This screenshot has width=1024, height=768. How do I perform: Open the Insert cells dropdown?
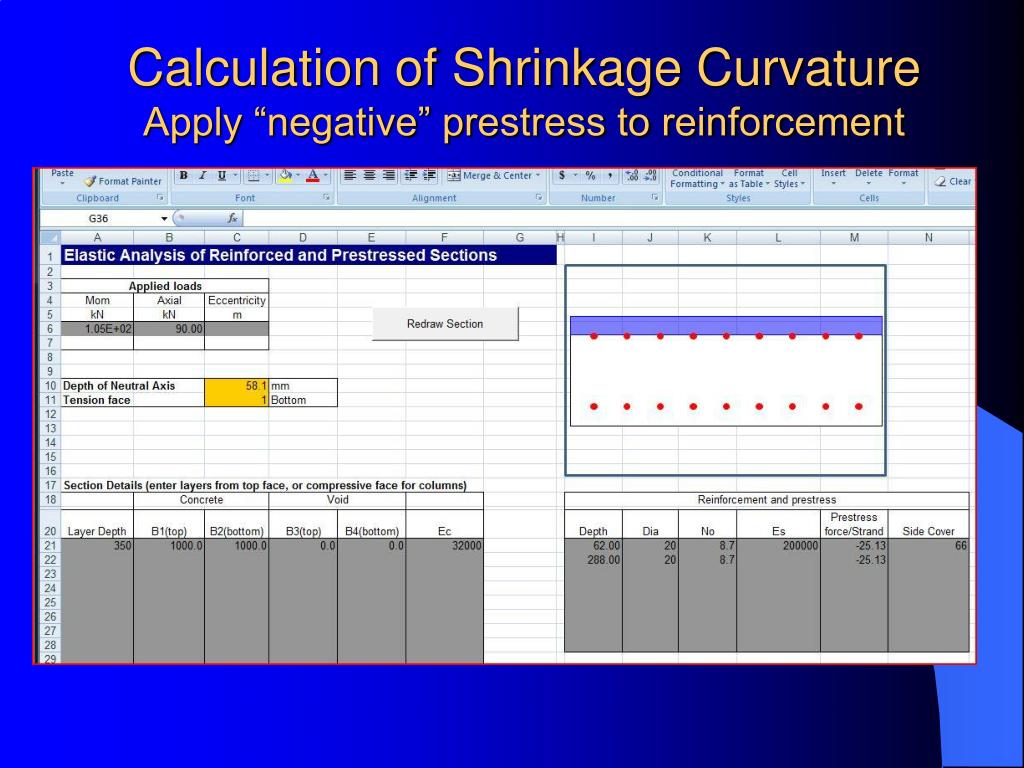[833, 177]
